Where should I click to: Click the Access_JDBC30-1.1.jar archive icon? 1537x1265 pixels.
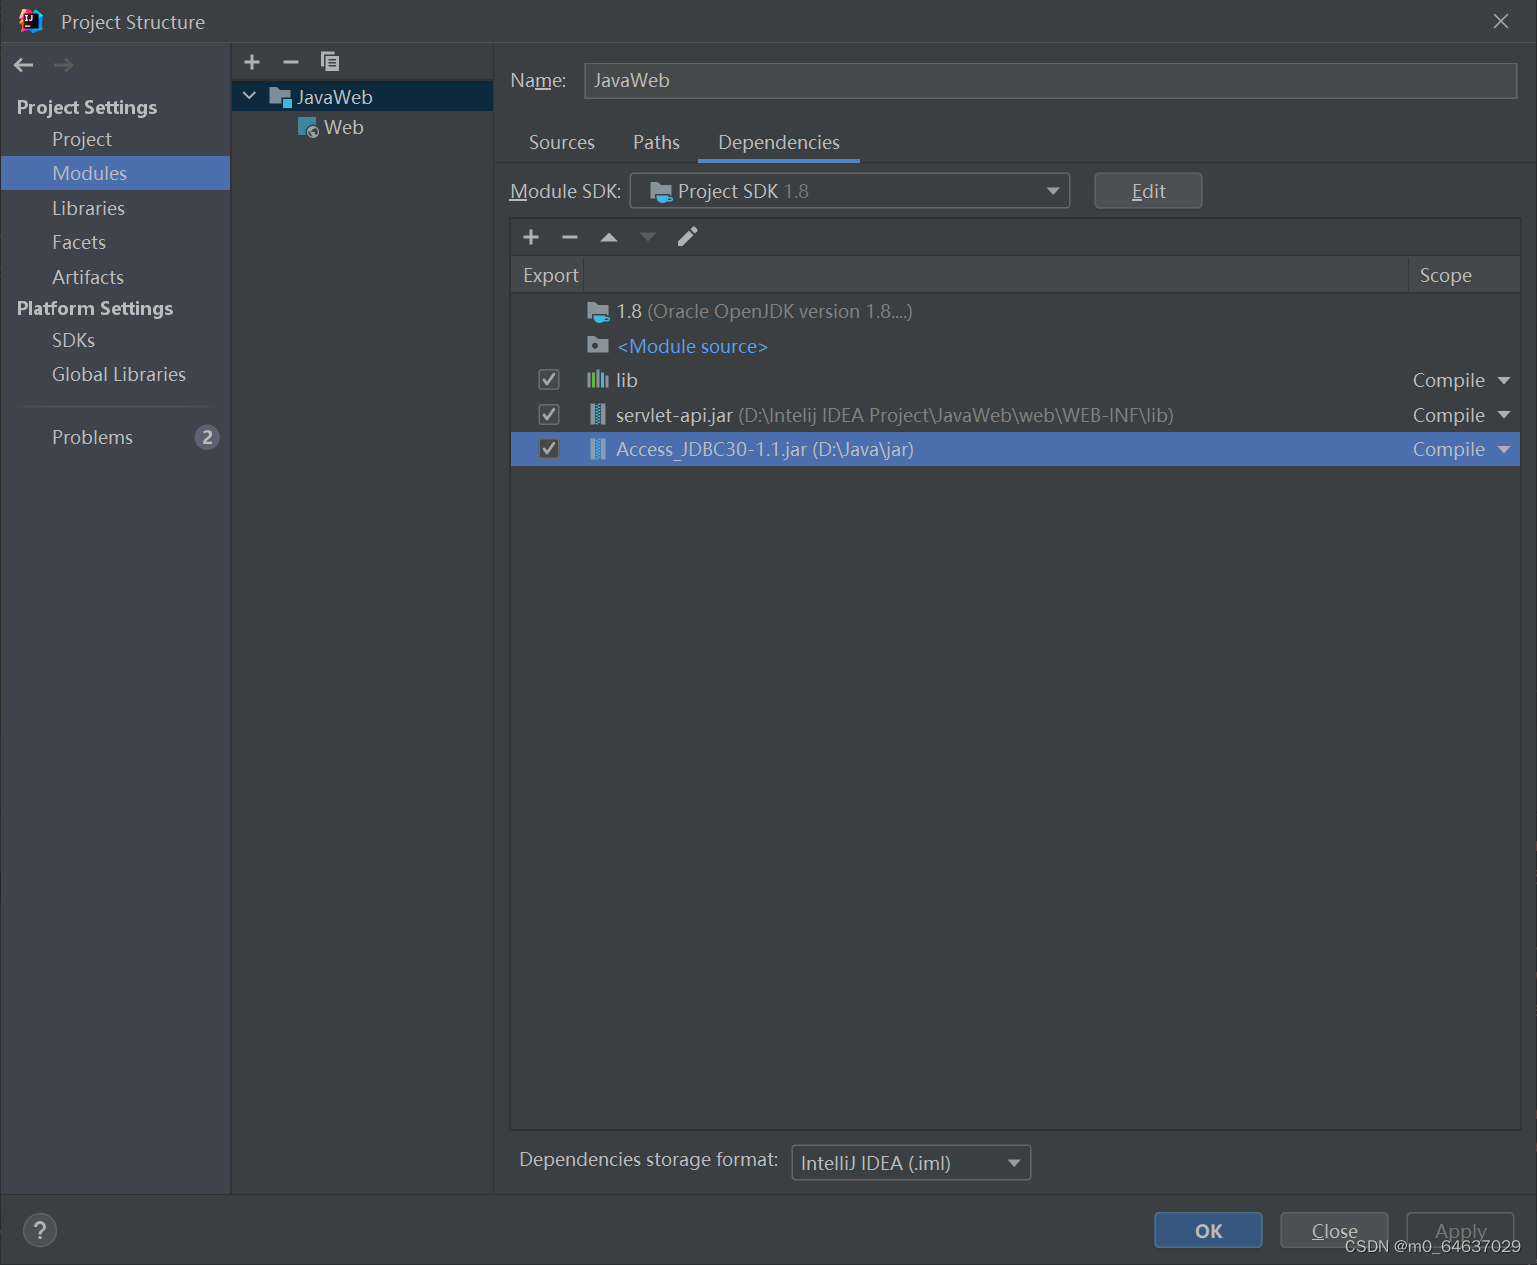(598, 449)
